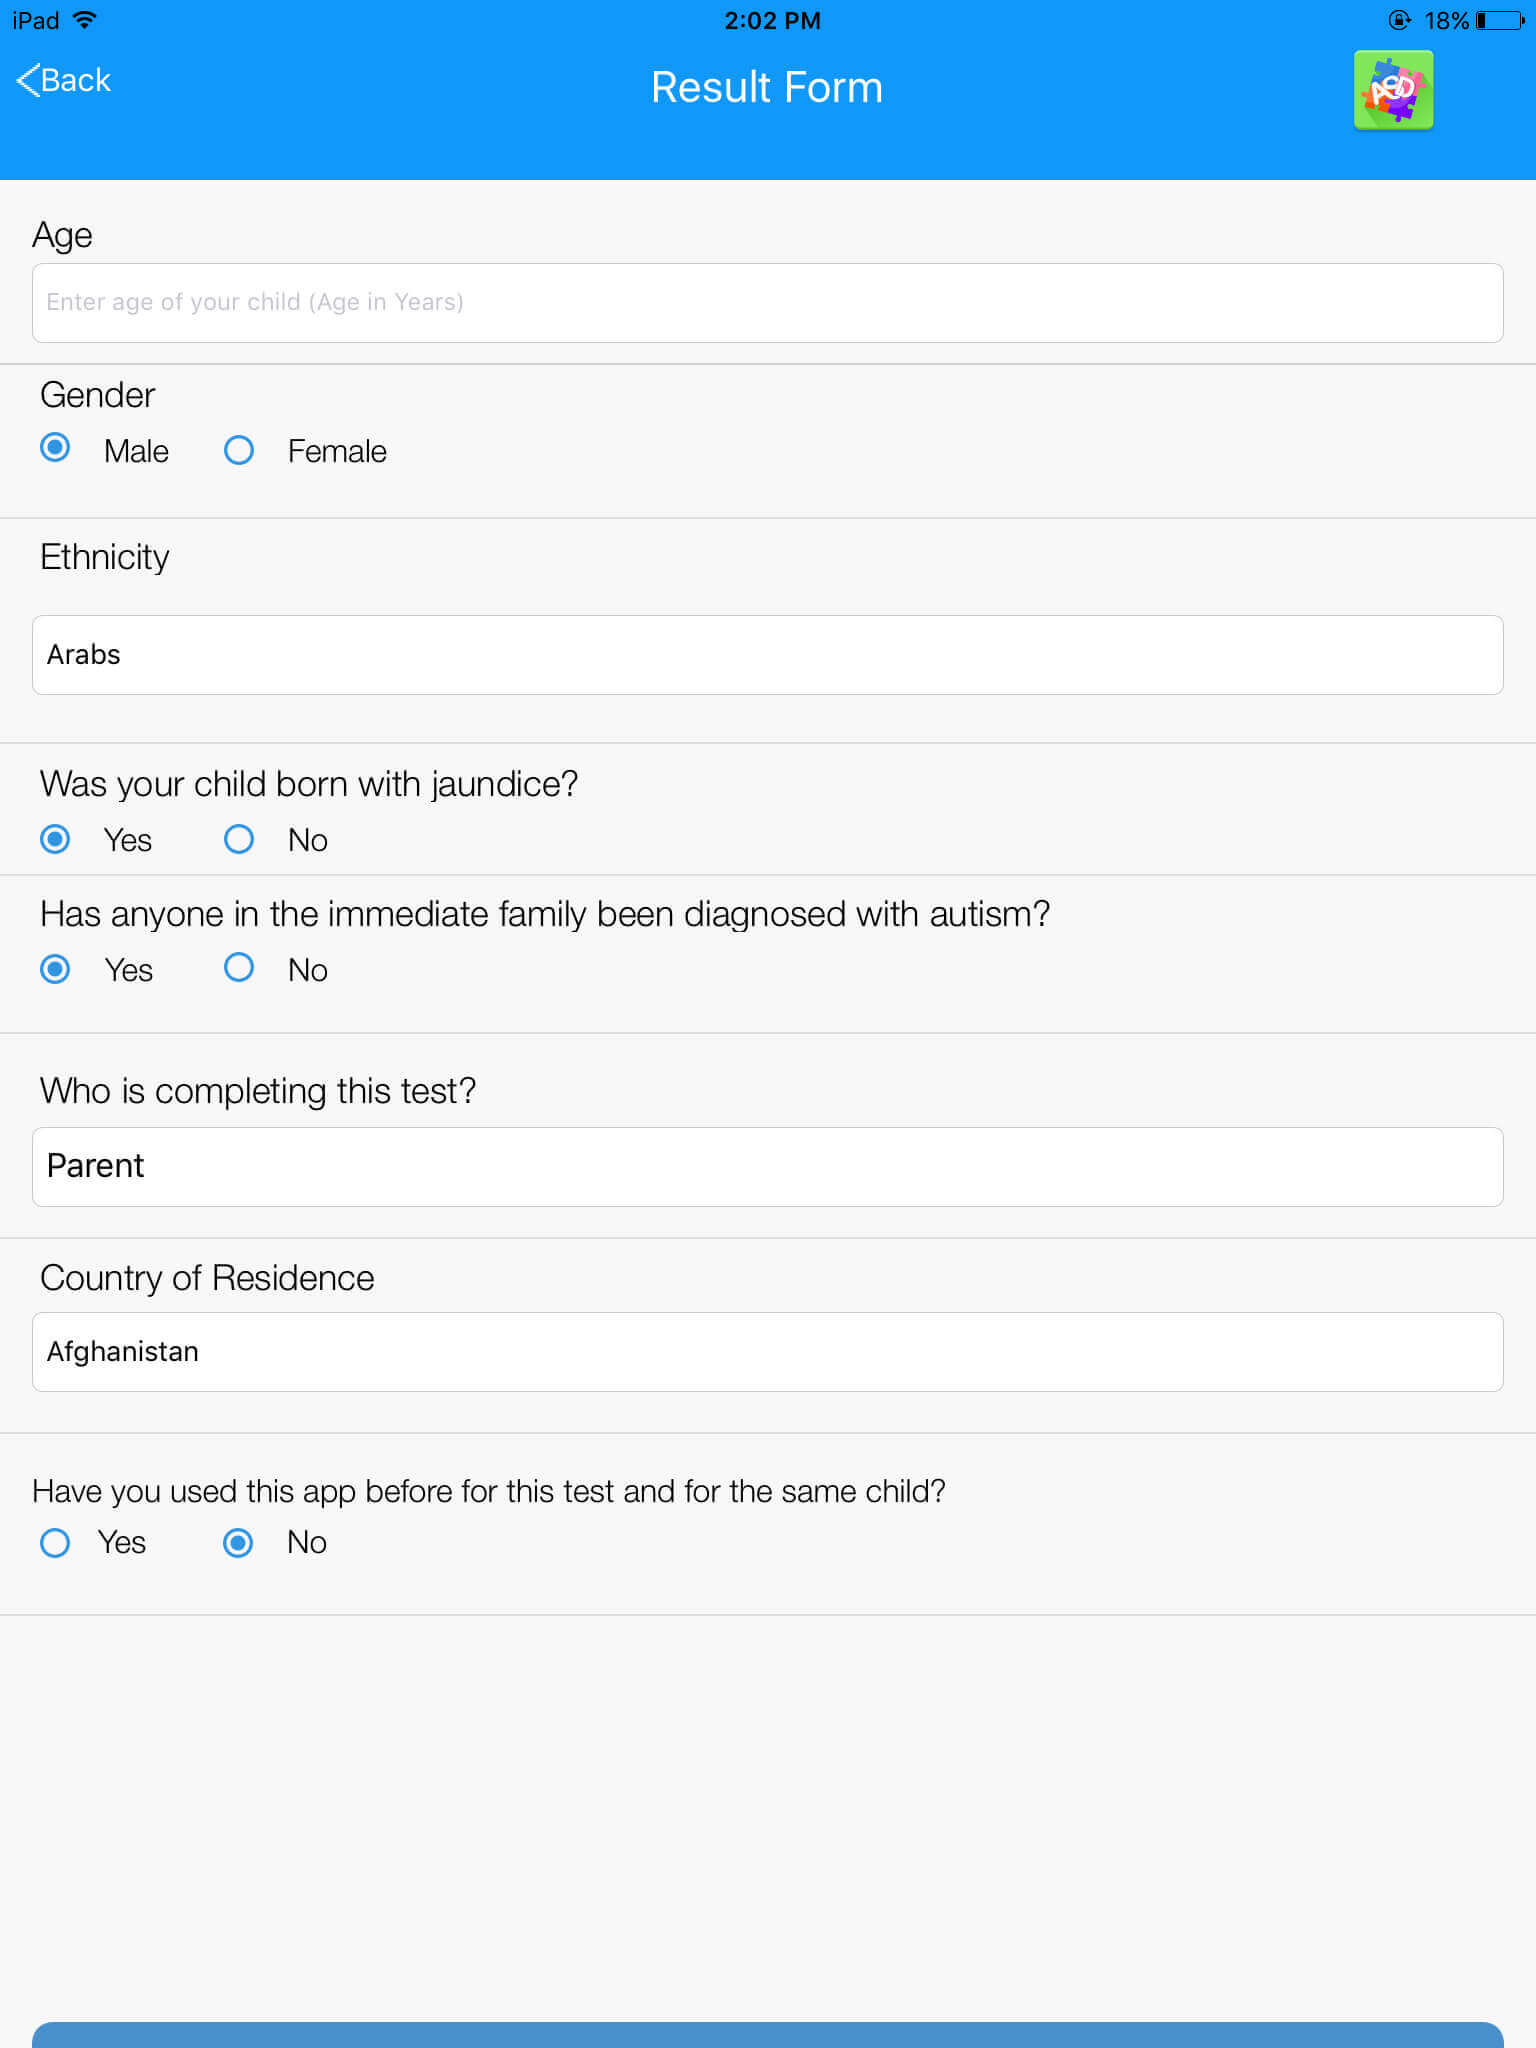Screen dimensions: 1536x2048
Task: Select No for family autism diagnosis
Action: pos(239,967)
